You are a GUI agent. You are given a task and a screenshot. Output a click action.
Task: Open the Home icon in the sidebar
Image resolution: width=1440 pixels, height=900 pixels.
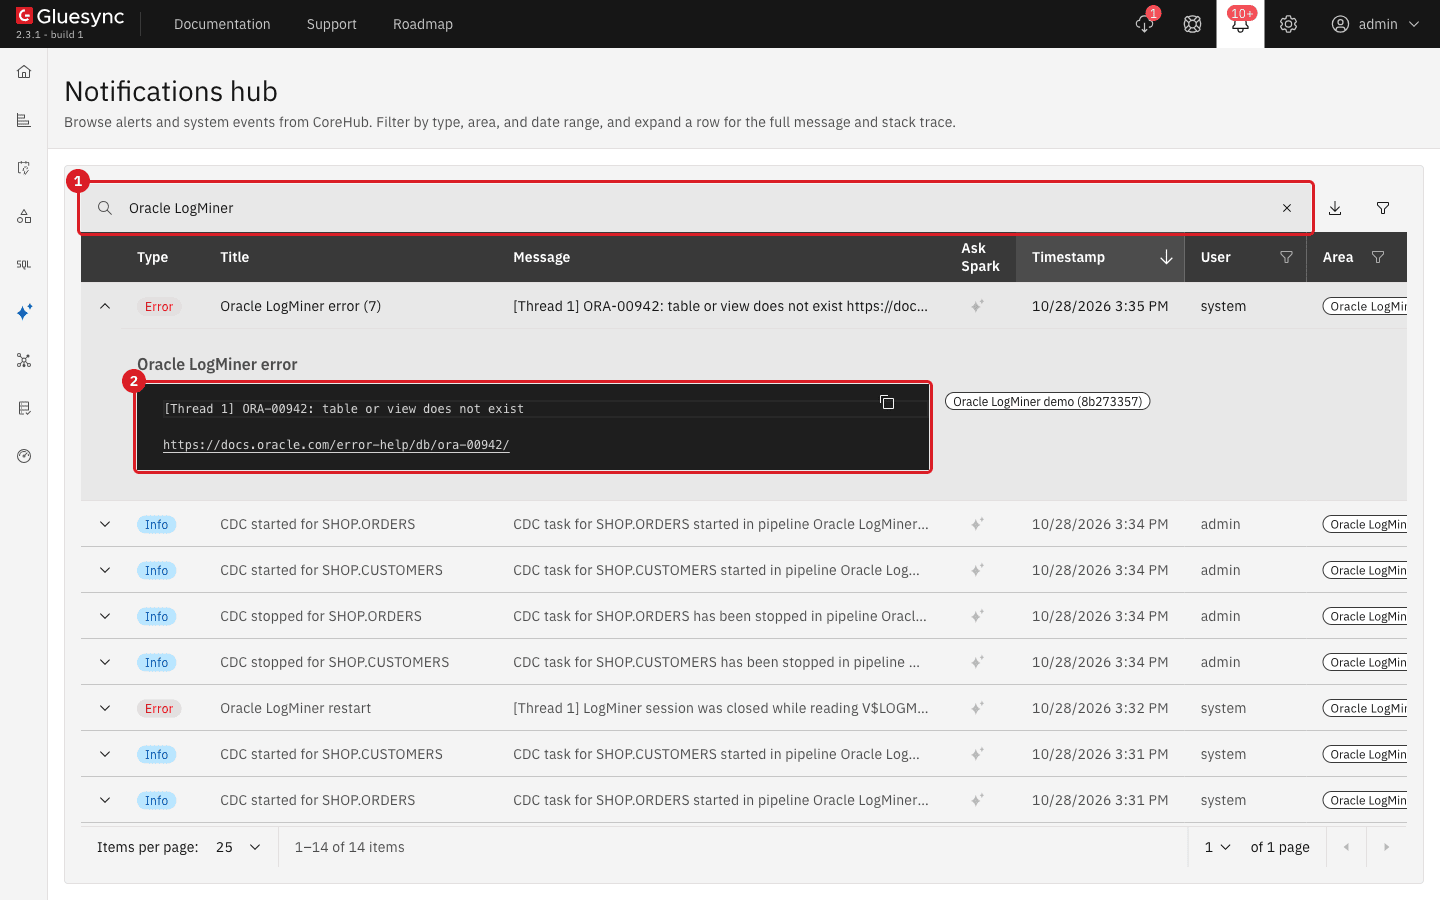pos(24,72)
